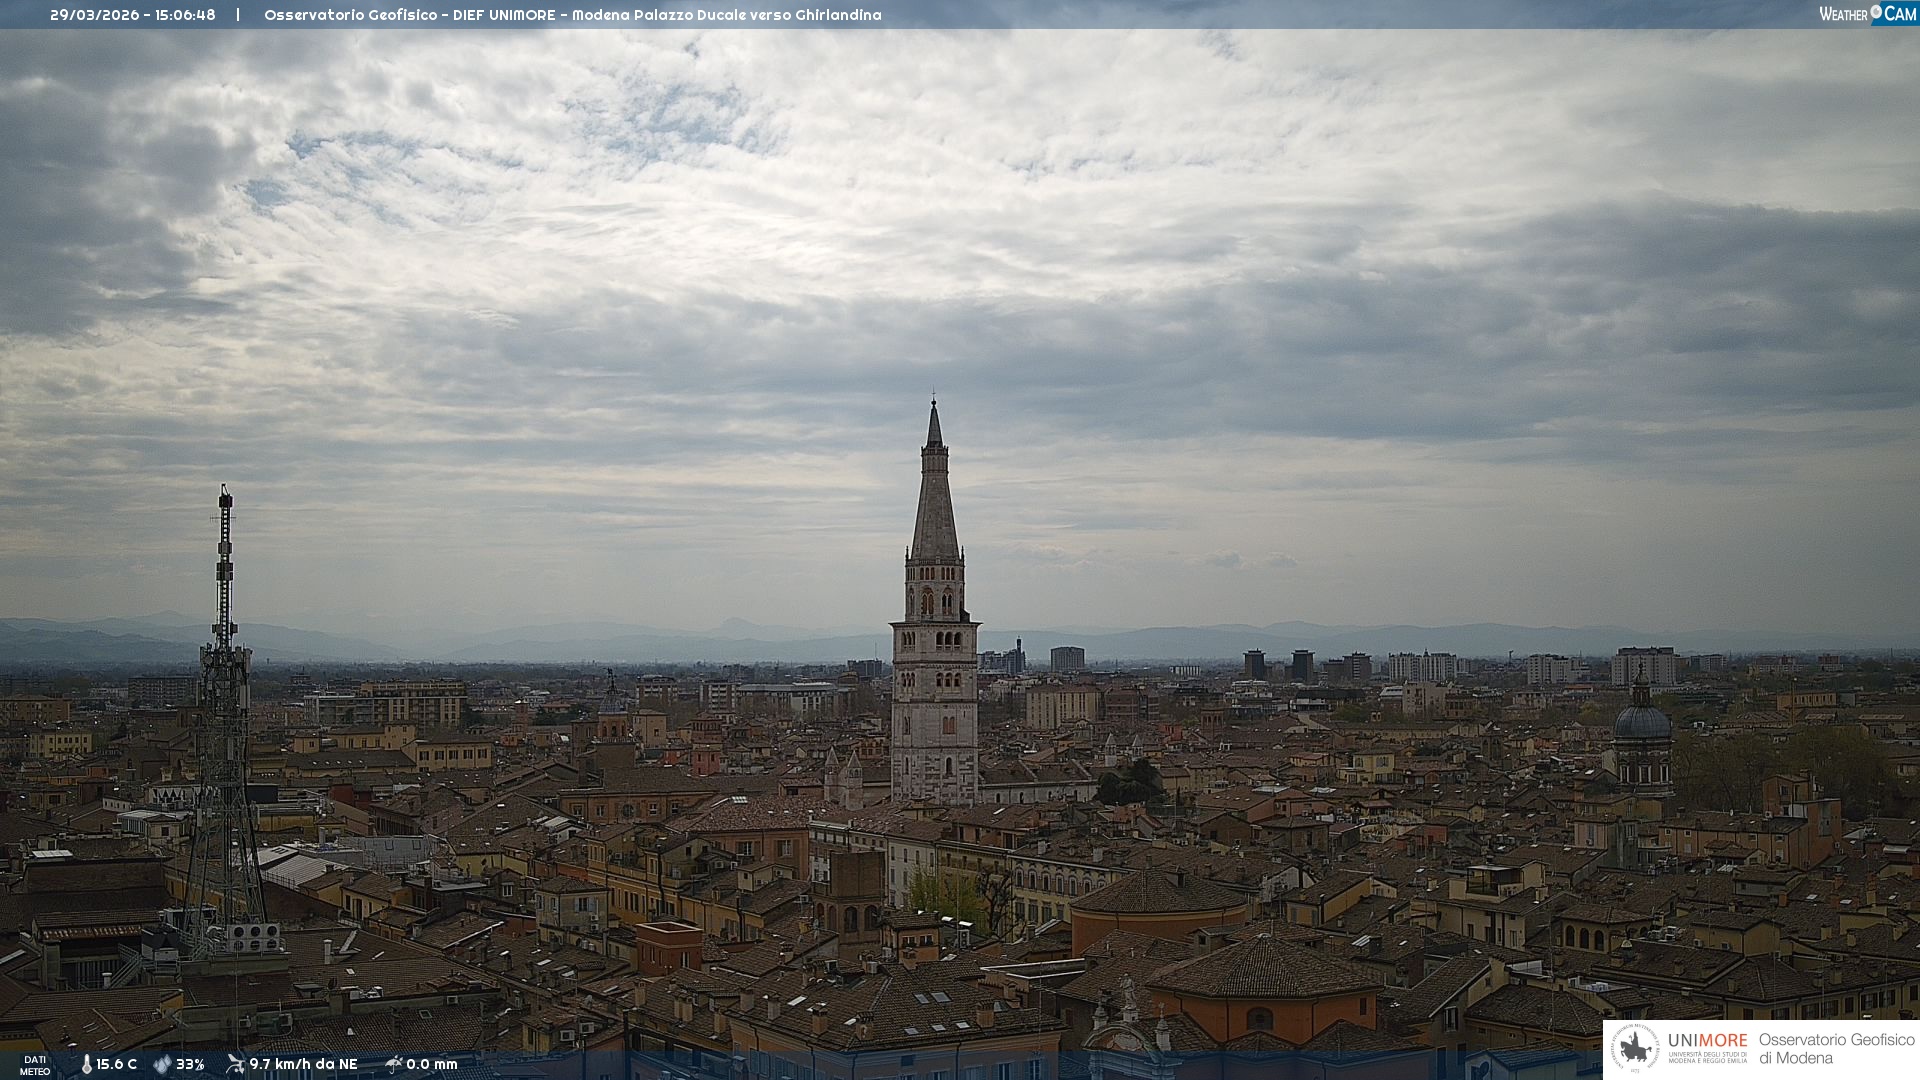
Task: Click the 33% humidity value
Action: 190,1065
